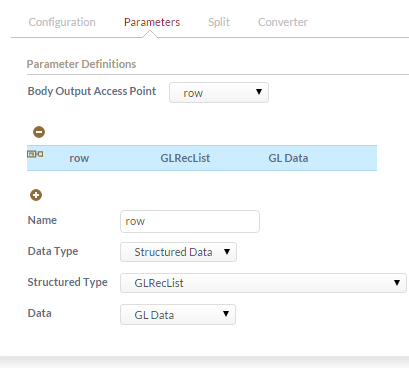Click the Data Type label

[x=53, y=251]
